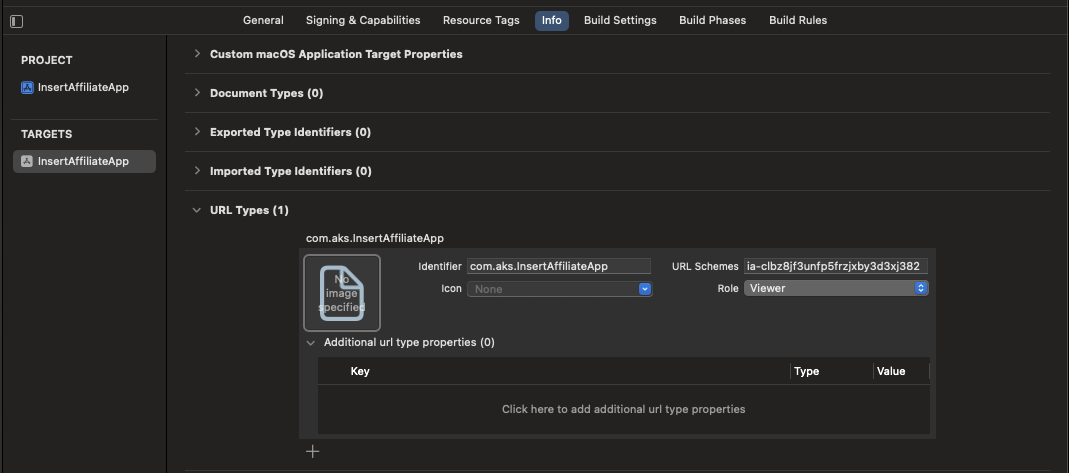
Task: Expand Imported Type Identifiers section
Action: pyautogui.click(x=197, y=171)
